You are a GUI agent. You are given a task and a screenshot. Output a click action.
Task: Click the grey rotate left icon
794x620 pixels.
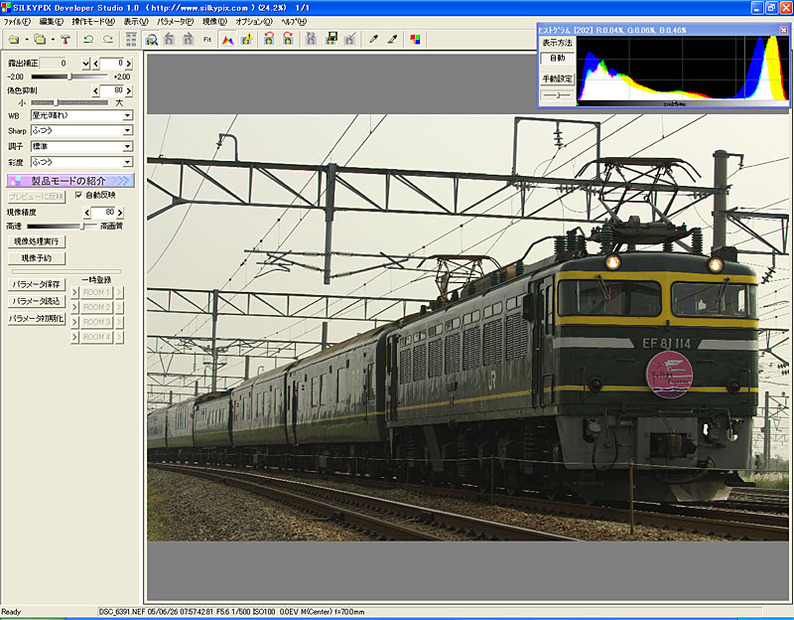(x=170, y=40)
